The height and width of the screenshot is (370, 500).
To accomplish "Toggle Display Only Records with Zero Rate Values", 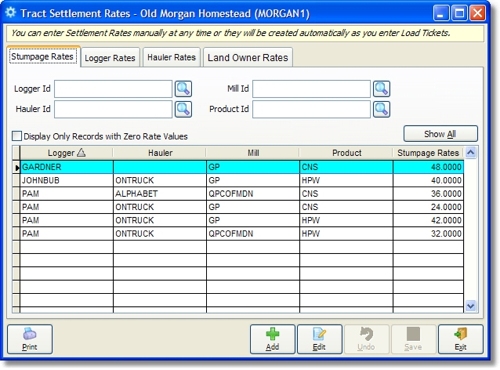I will click(x=17, y=136).
